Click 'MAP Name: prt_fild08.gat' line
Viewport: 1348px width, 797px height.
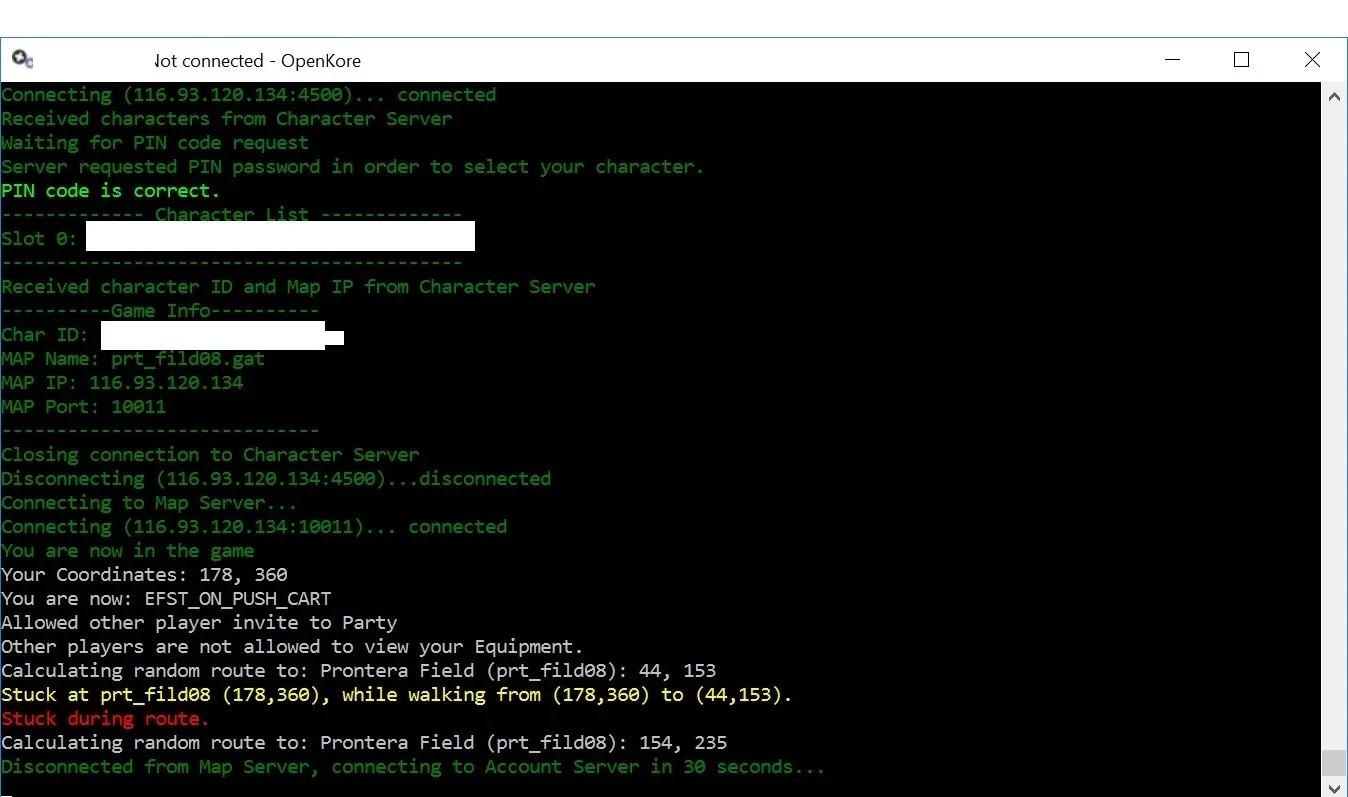[133, 359]
